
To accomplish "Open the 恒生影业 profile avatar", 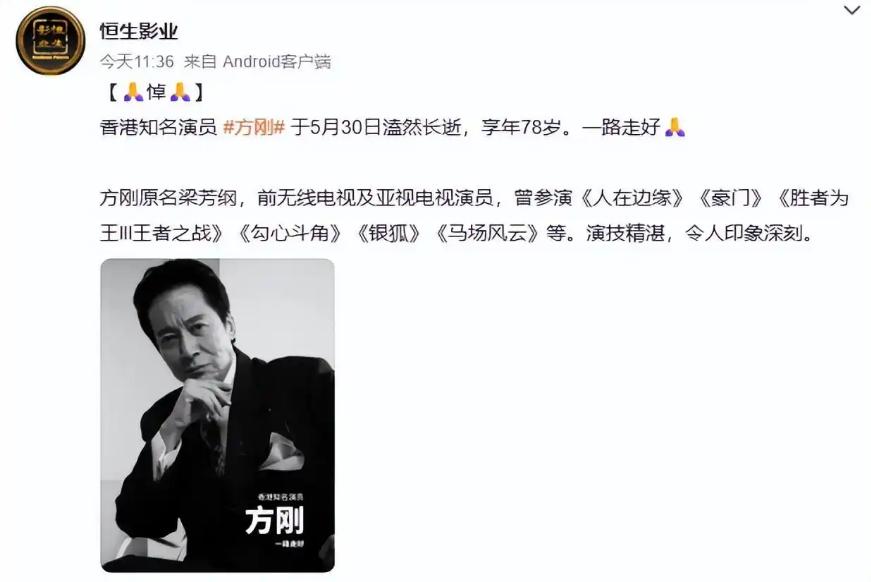I will 51,41.
